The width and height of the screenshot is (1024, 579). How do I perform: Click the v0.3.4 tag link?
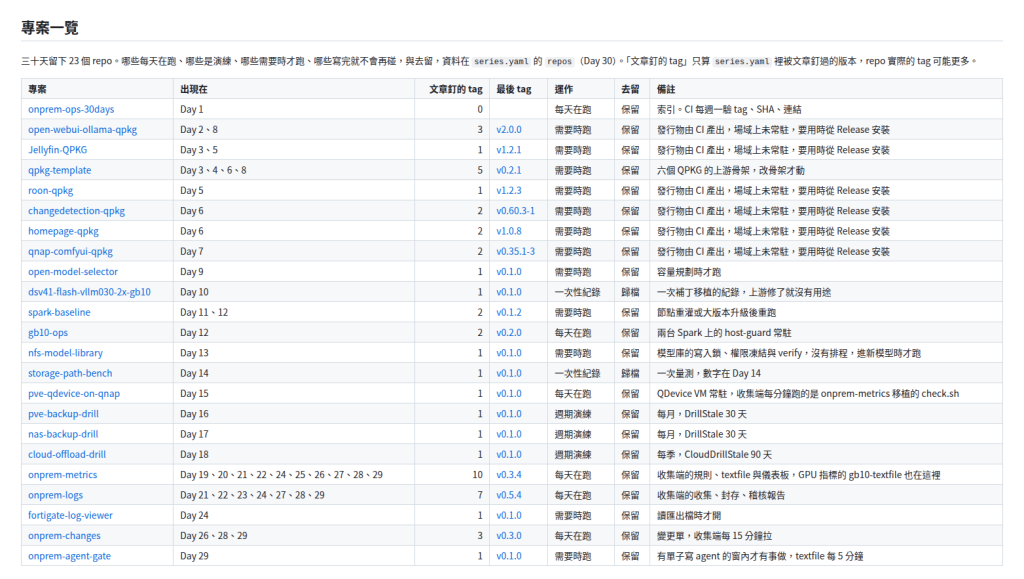pos(509,475)
